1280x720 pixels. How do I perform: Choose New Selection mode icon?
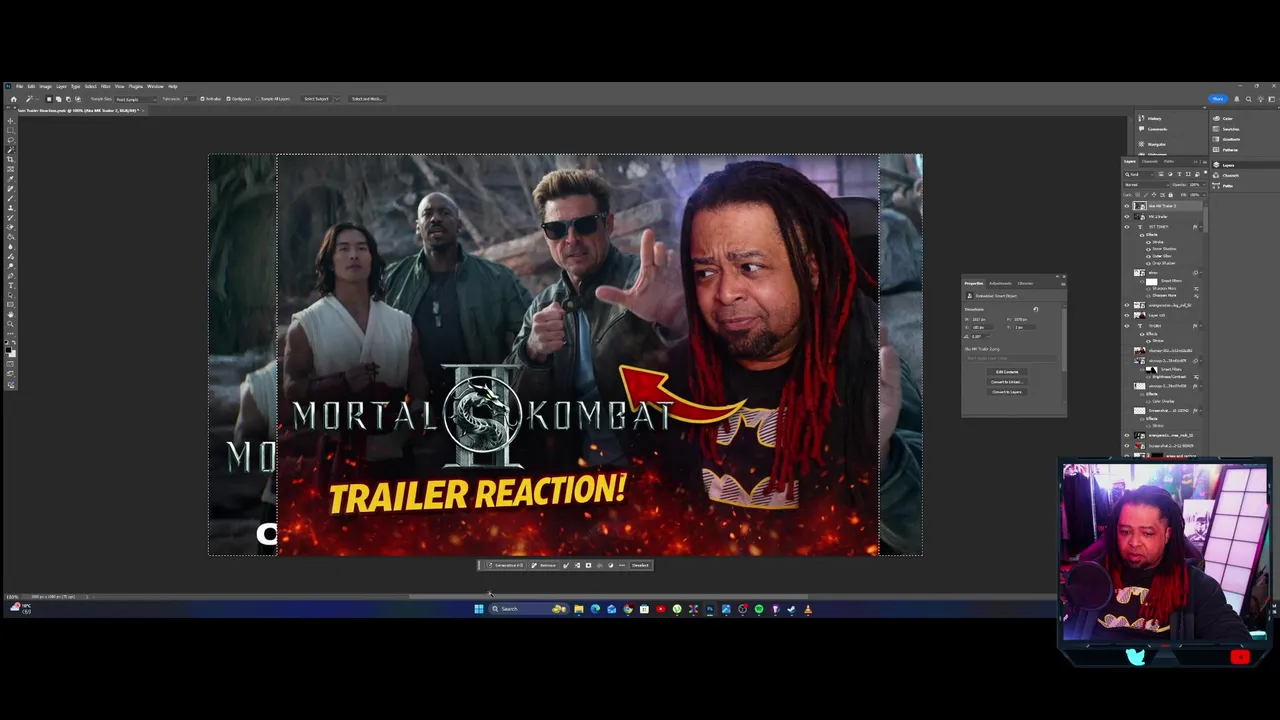[49, 99]
